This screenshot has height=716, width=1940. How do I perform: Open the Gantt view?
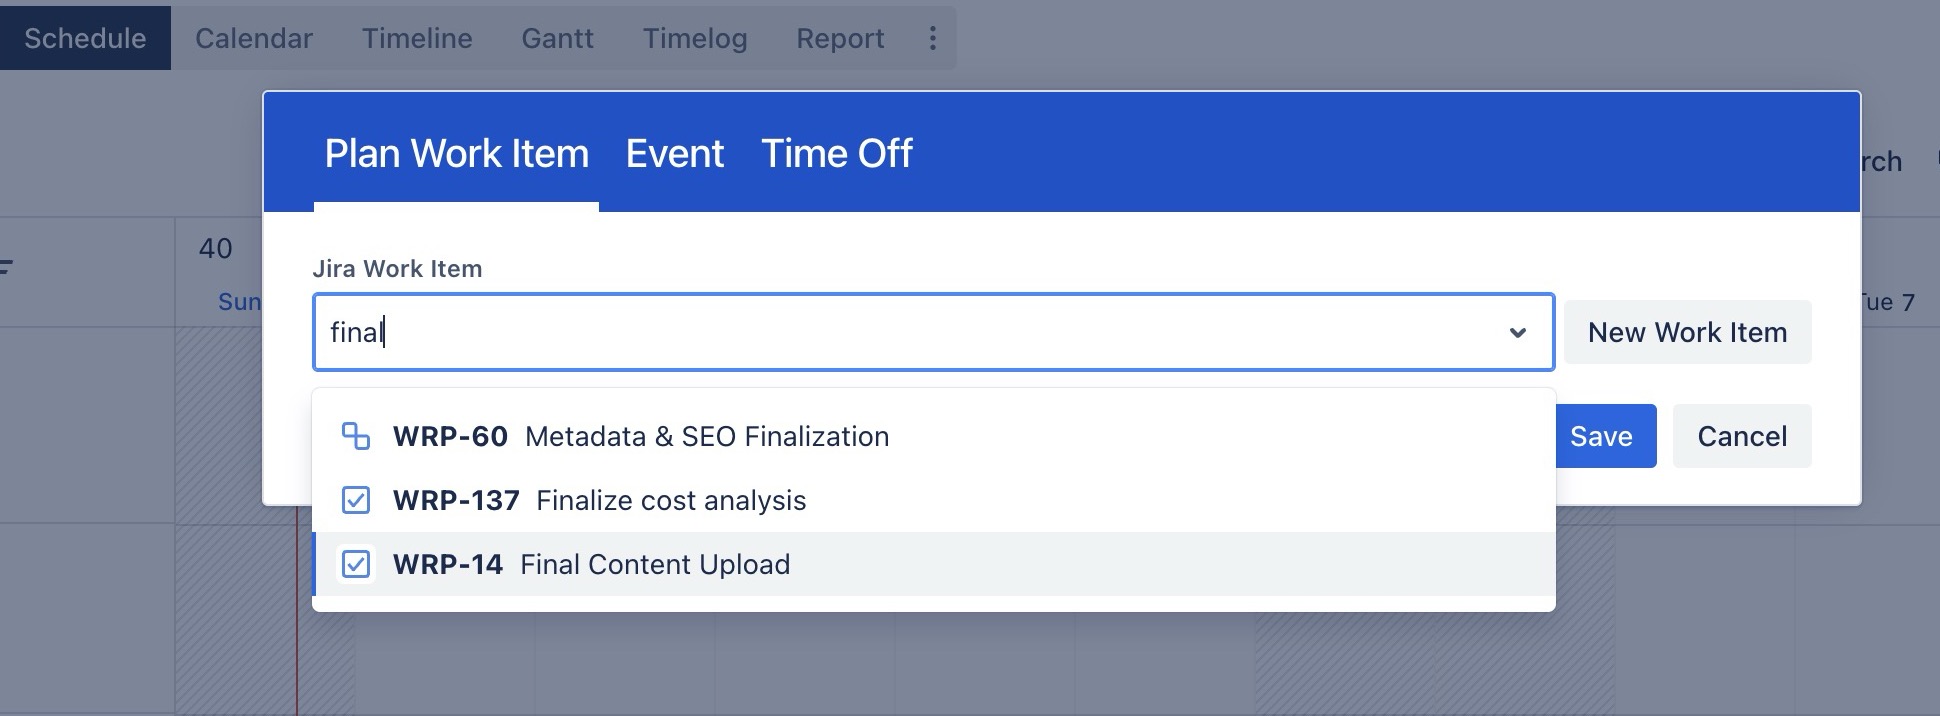coord(557,38)
